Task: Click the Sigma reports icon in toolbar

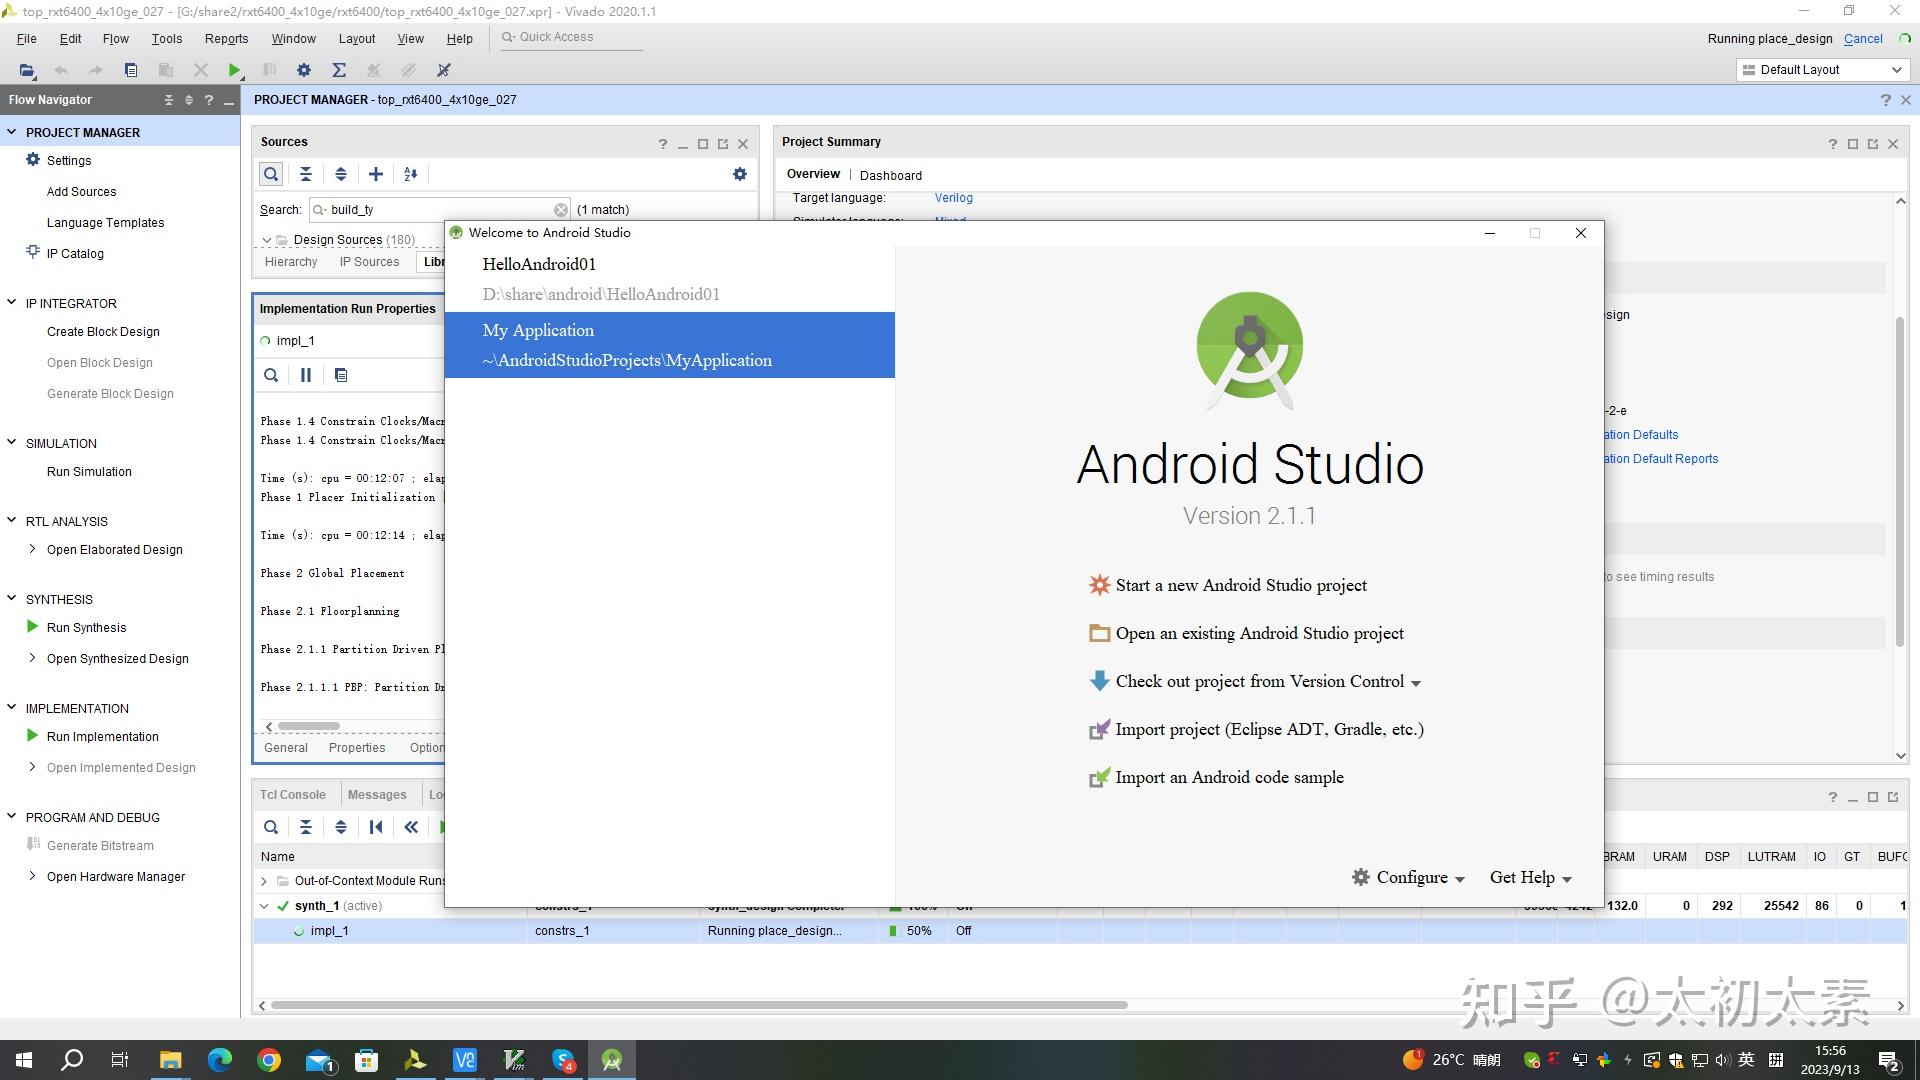Action: [339, 70]
